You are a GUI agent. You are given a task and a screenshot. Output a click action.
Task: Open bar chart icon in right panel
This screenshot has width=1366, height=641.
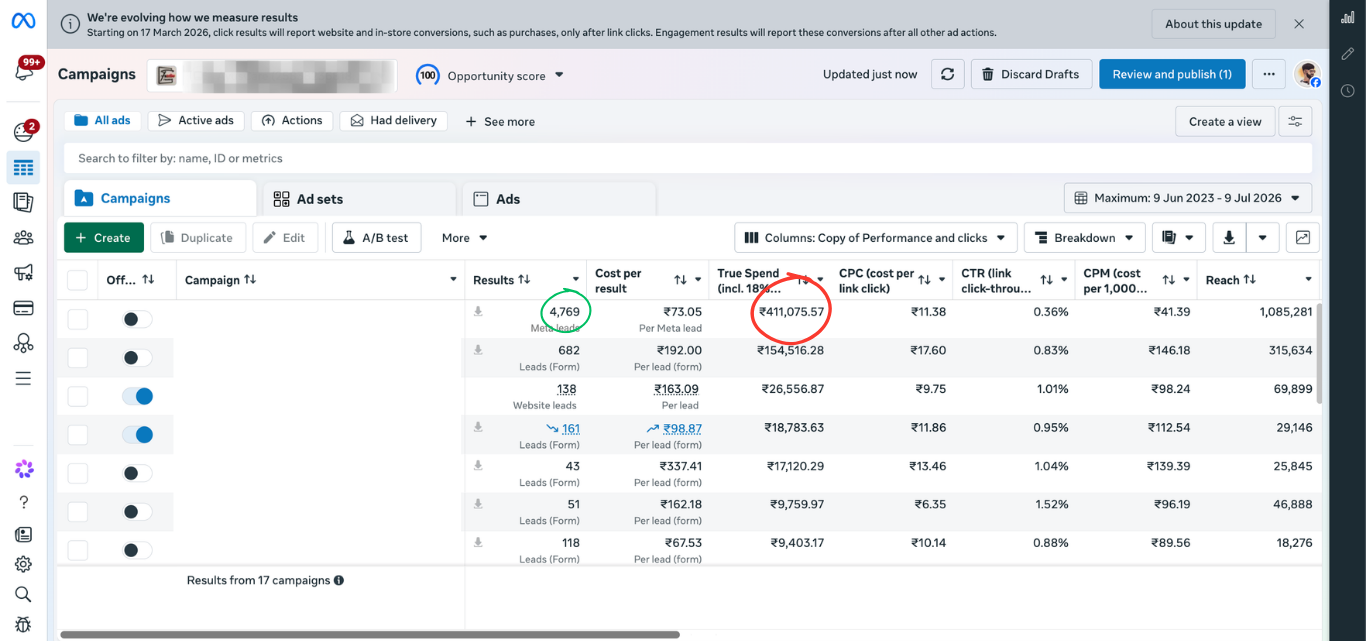pos(1347,18)
